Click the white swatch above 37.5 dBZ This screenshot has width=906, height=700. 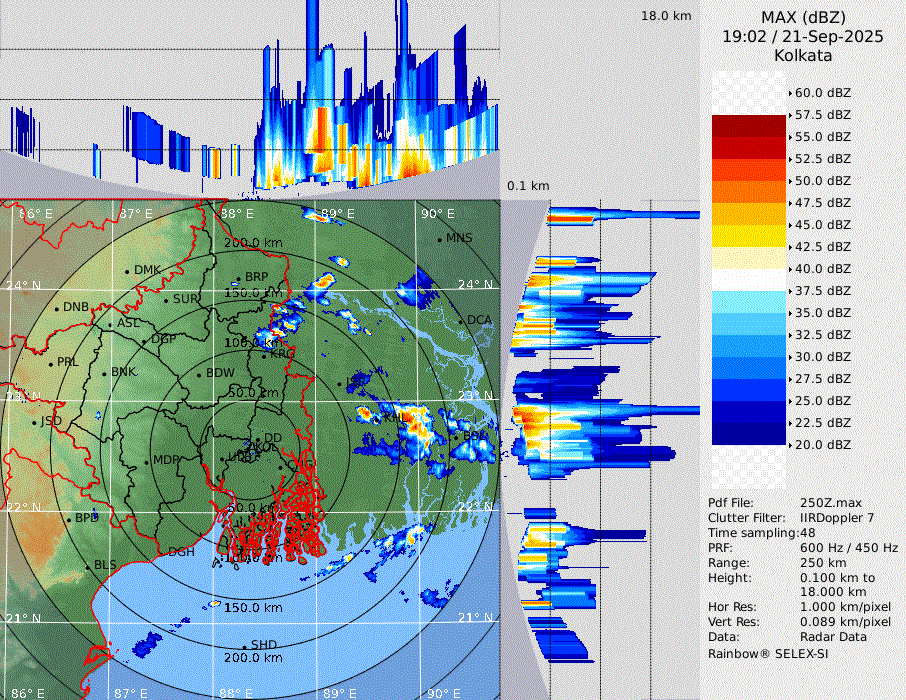coord(750,279)
